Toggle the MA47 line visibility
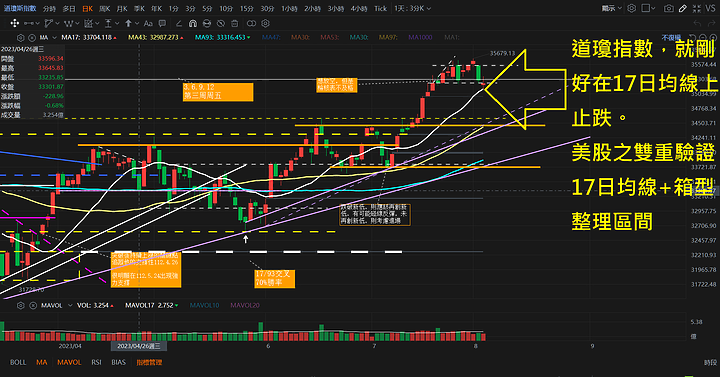 271,38
